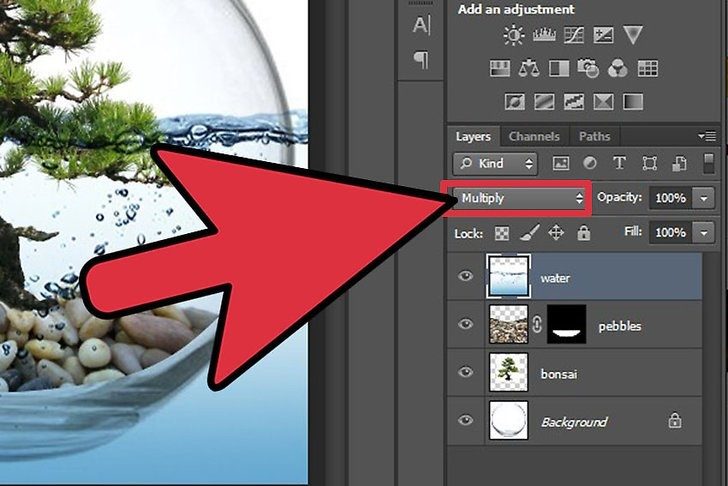Viewport: 728px width, 486px height.
Task: Click the Fill percentage field
Action: pos(668,233)
